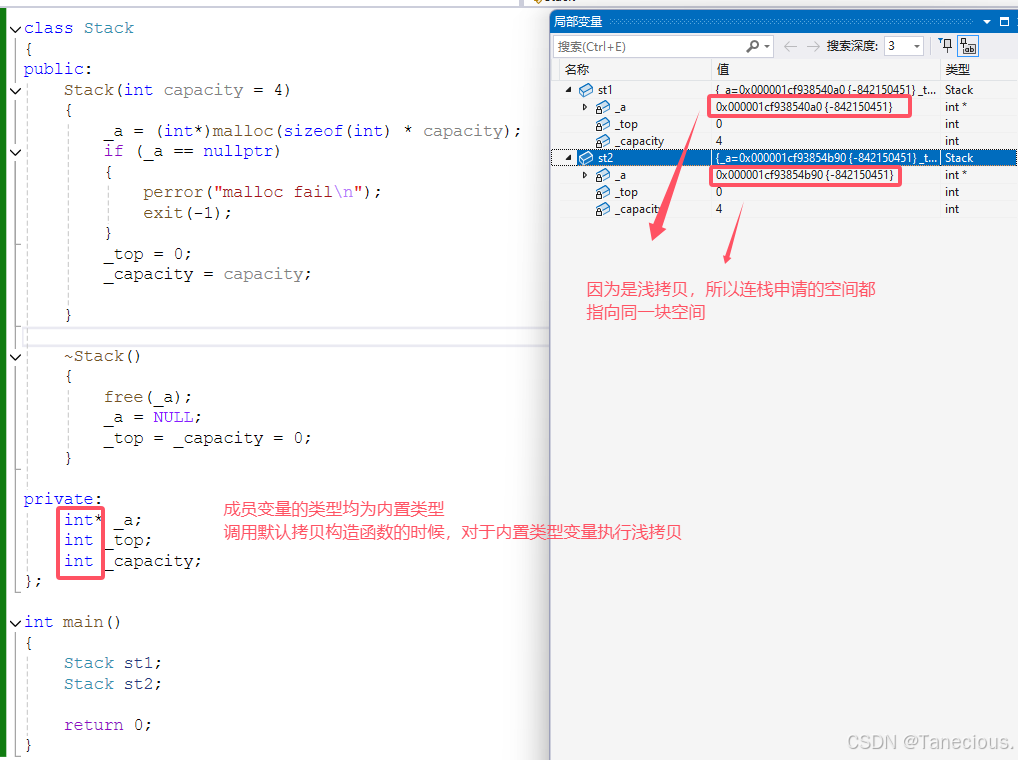Expand the _a member under st2
Viewport: 1018px width, 760px height.
click(x=585, y=175)
